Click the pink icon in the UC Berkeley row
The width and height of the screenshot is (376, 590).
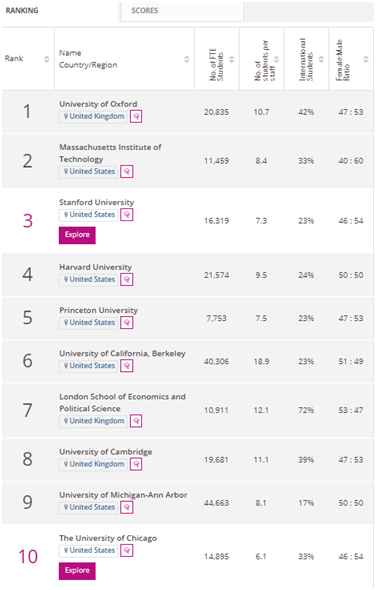pyautogui.click(x=127, y=366)
